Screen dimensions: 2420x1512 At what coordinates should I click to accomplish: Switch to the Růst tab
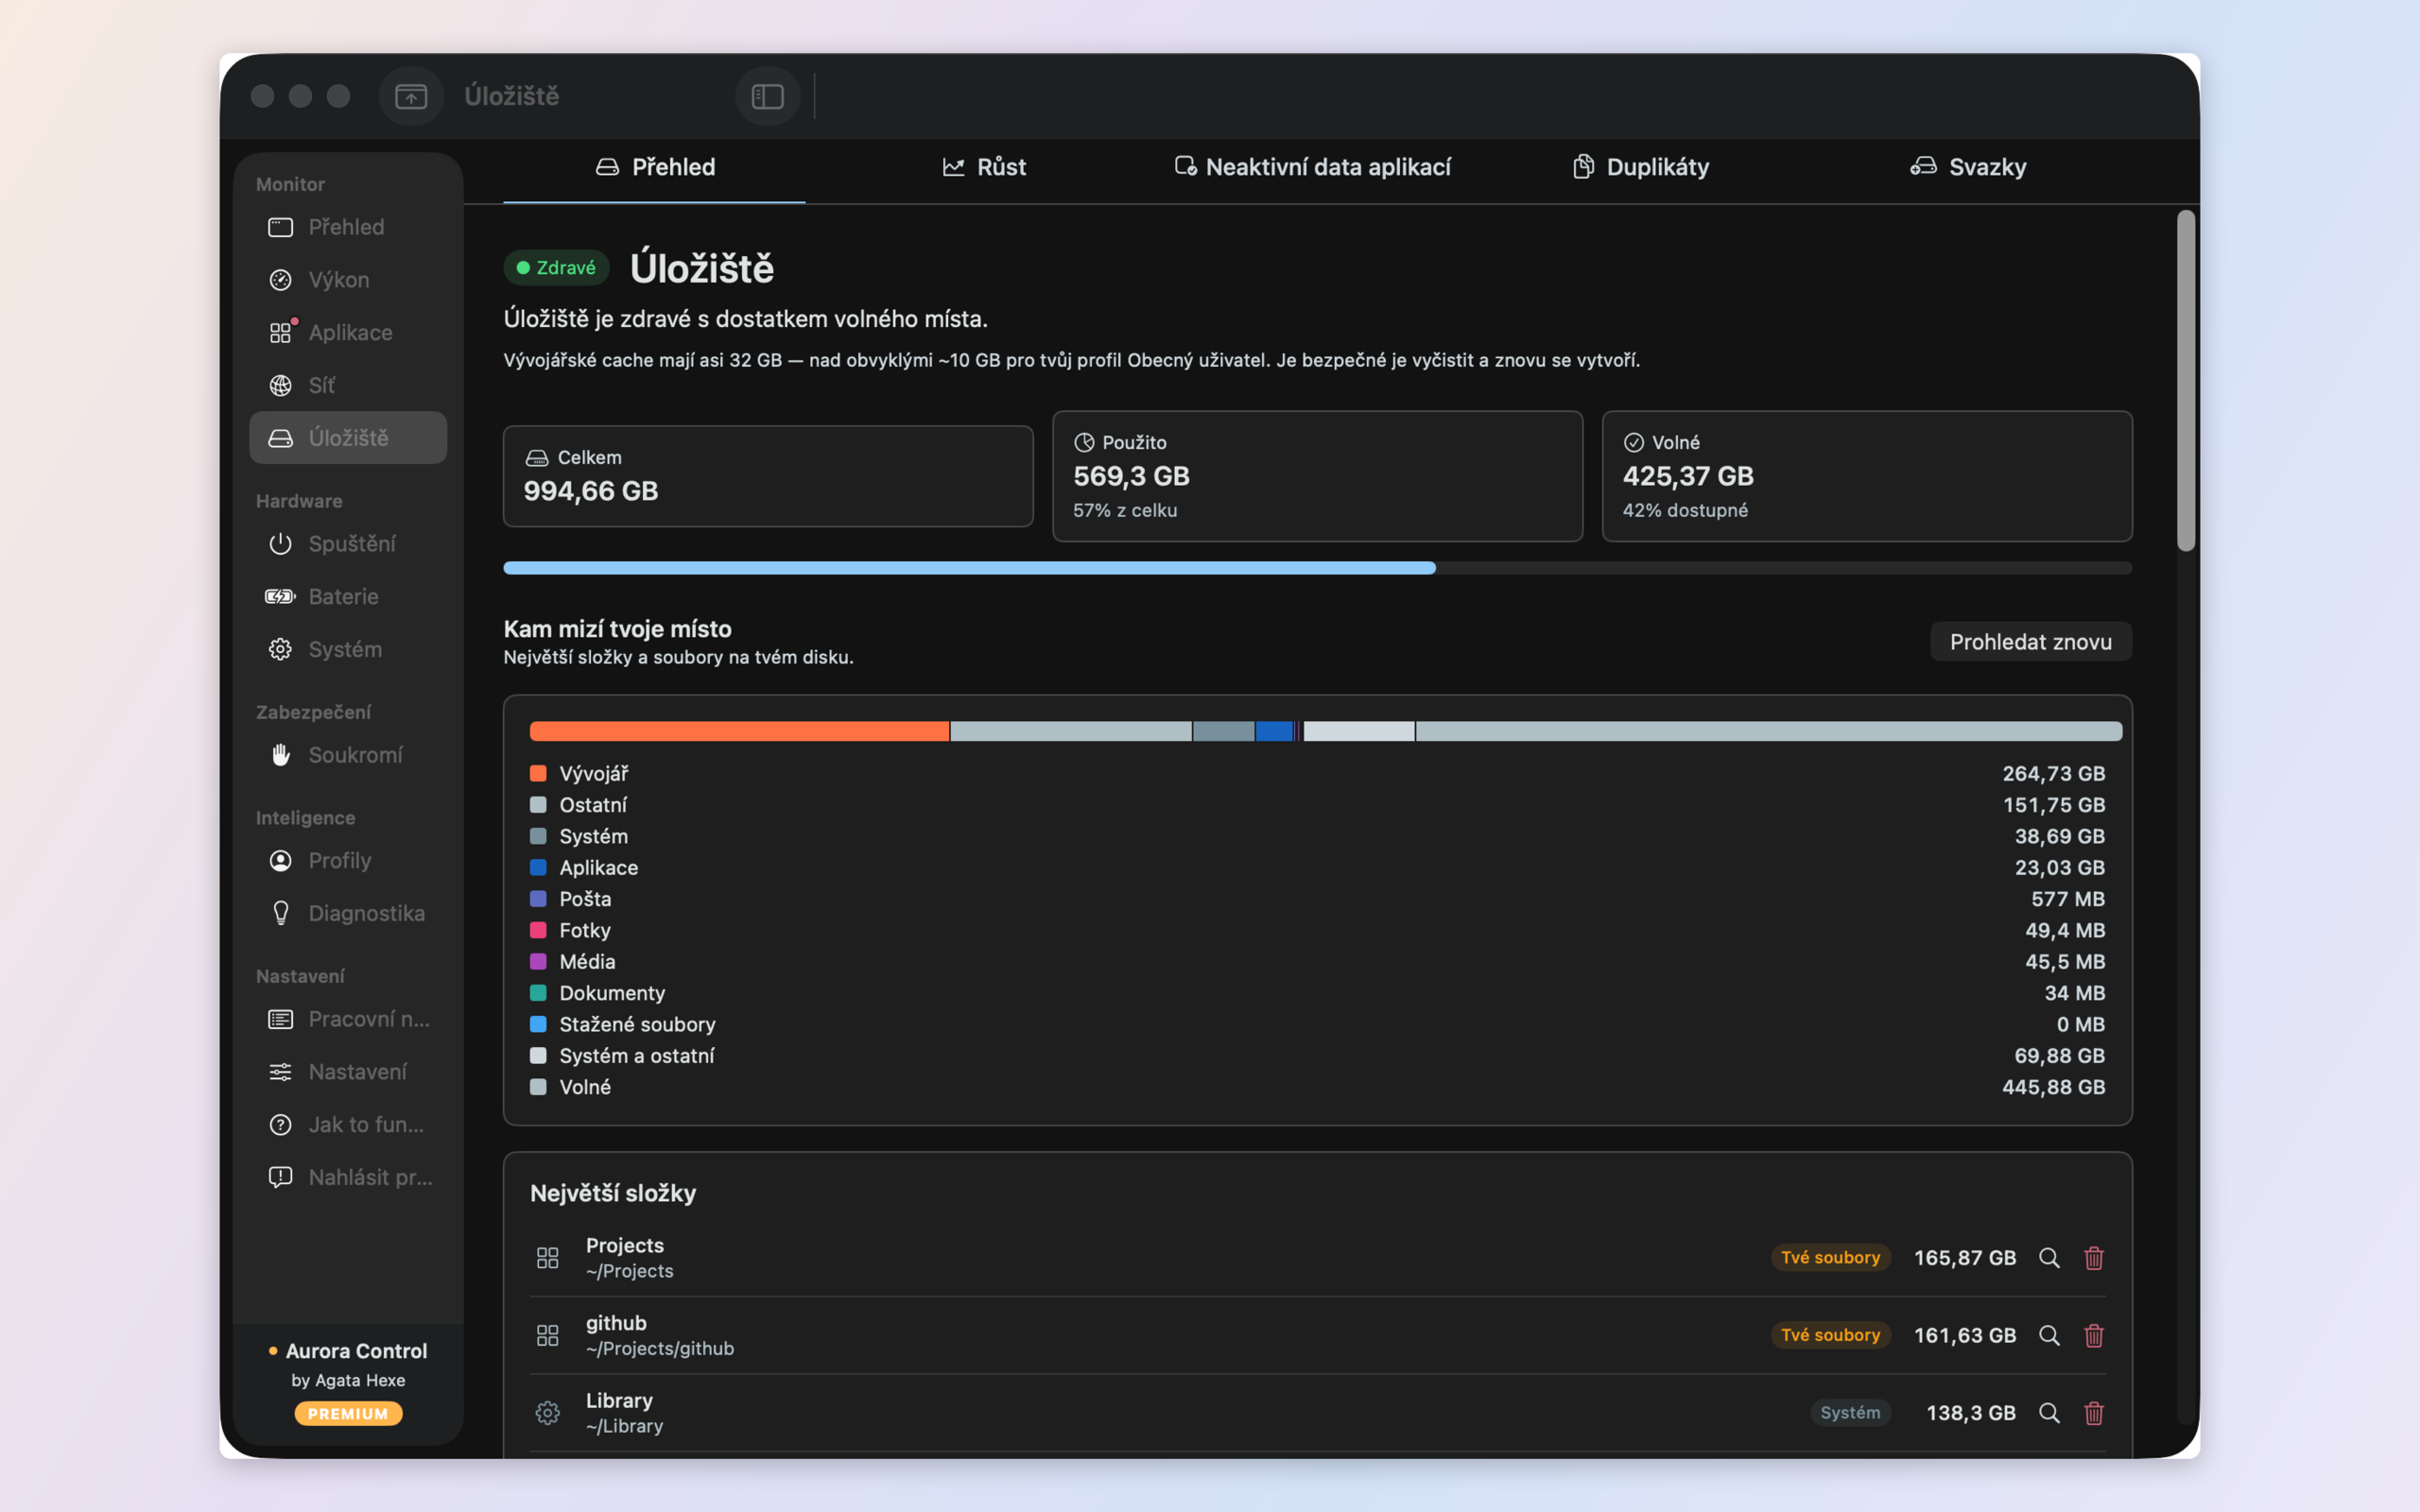pyautogui.click(x=984, y=167)
